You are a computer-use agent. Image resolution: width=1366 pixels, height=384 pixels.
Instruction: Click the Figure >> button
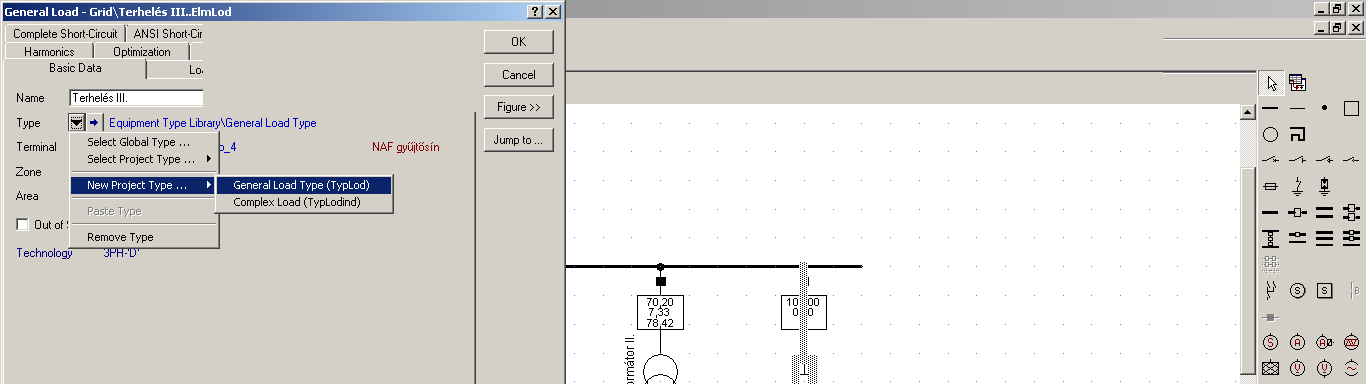(518, 107)
